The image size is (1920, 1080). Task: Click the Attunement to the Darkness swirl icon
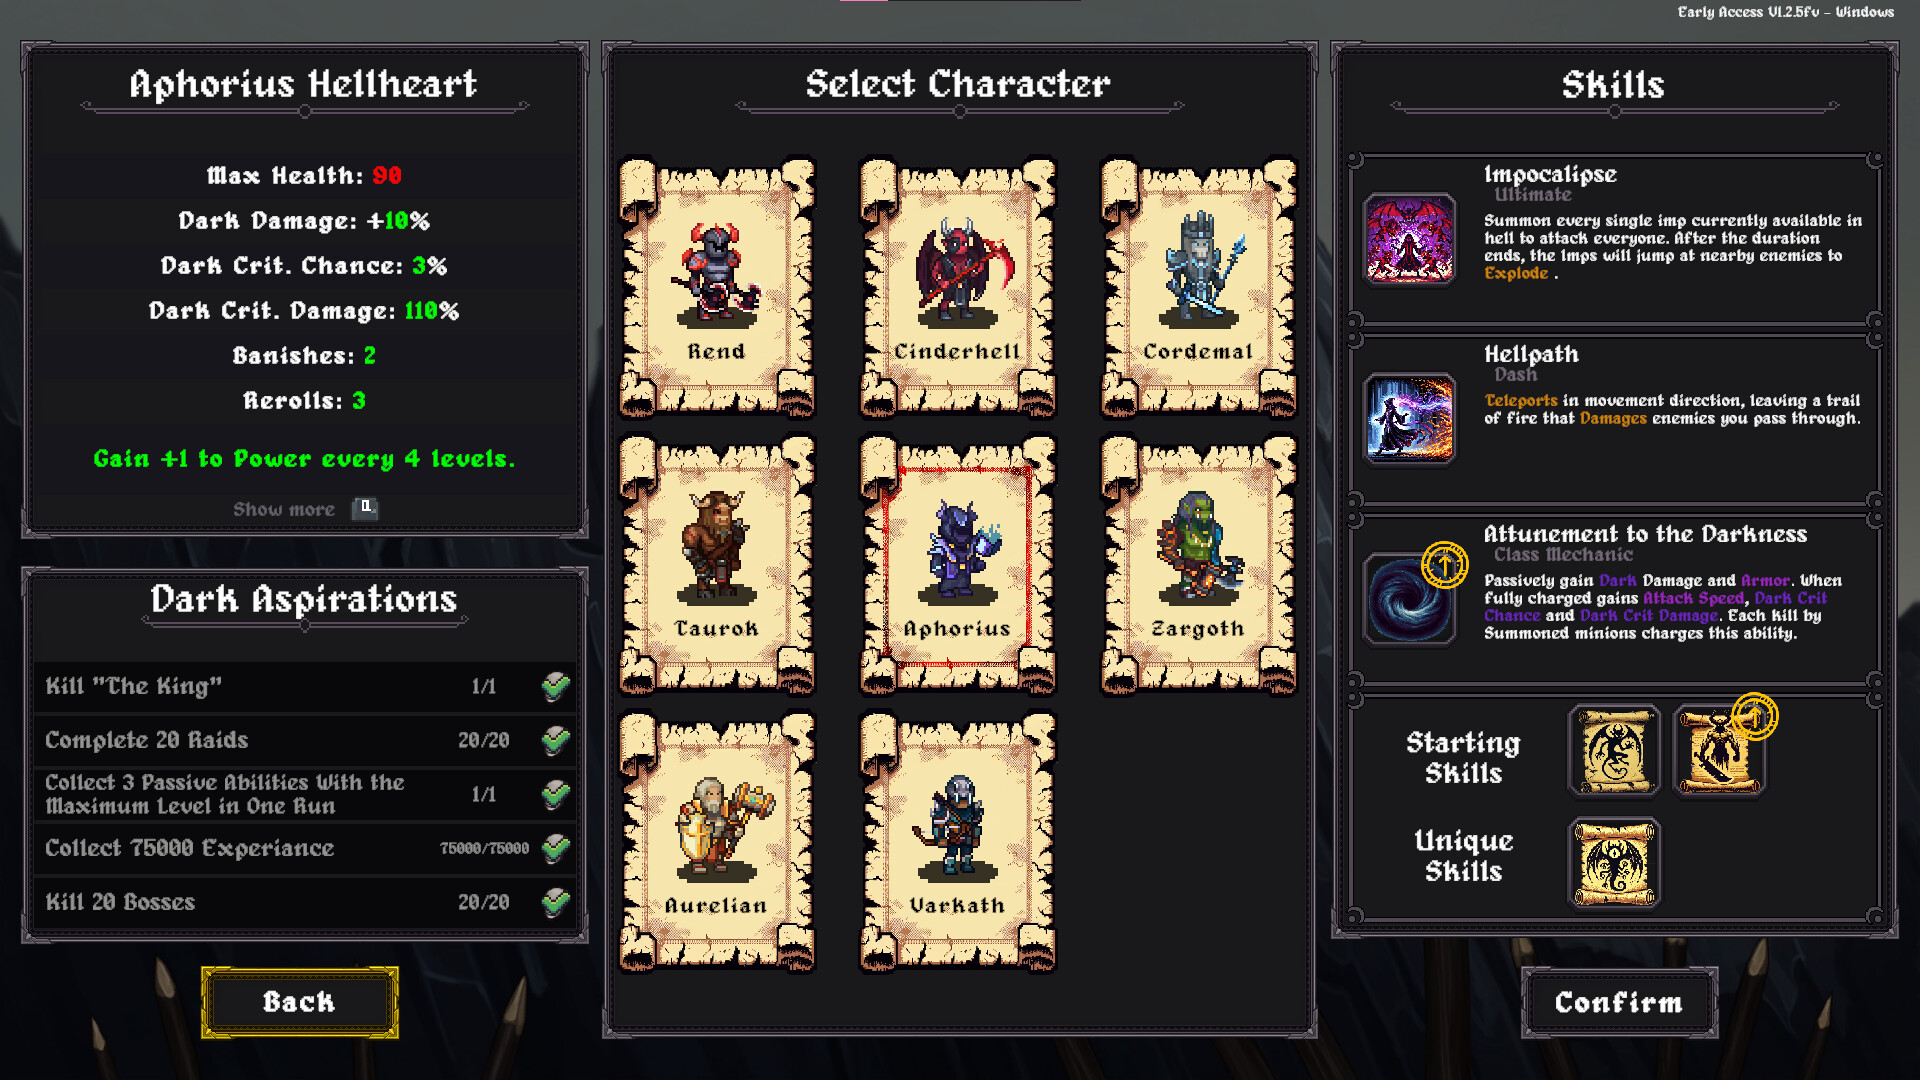pos(1409,599)
